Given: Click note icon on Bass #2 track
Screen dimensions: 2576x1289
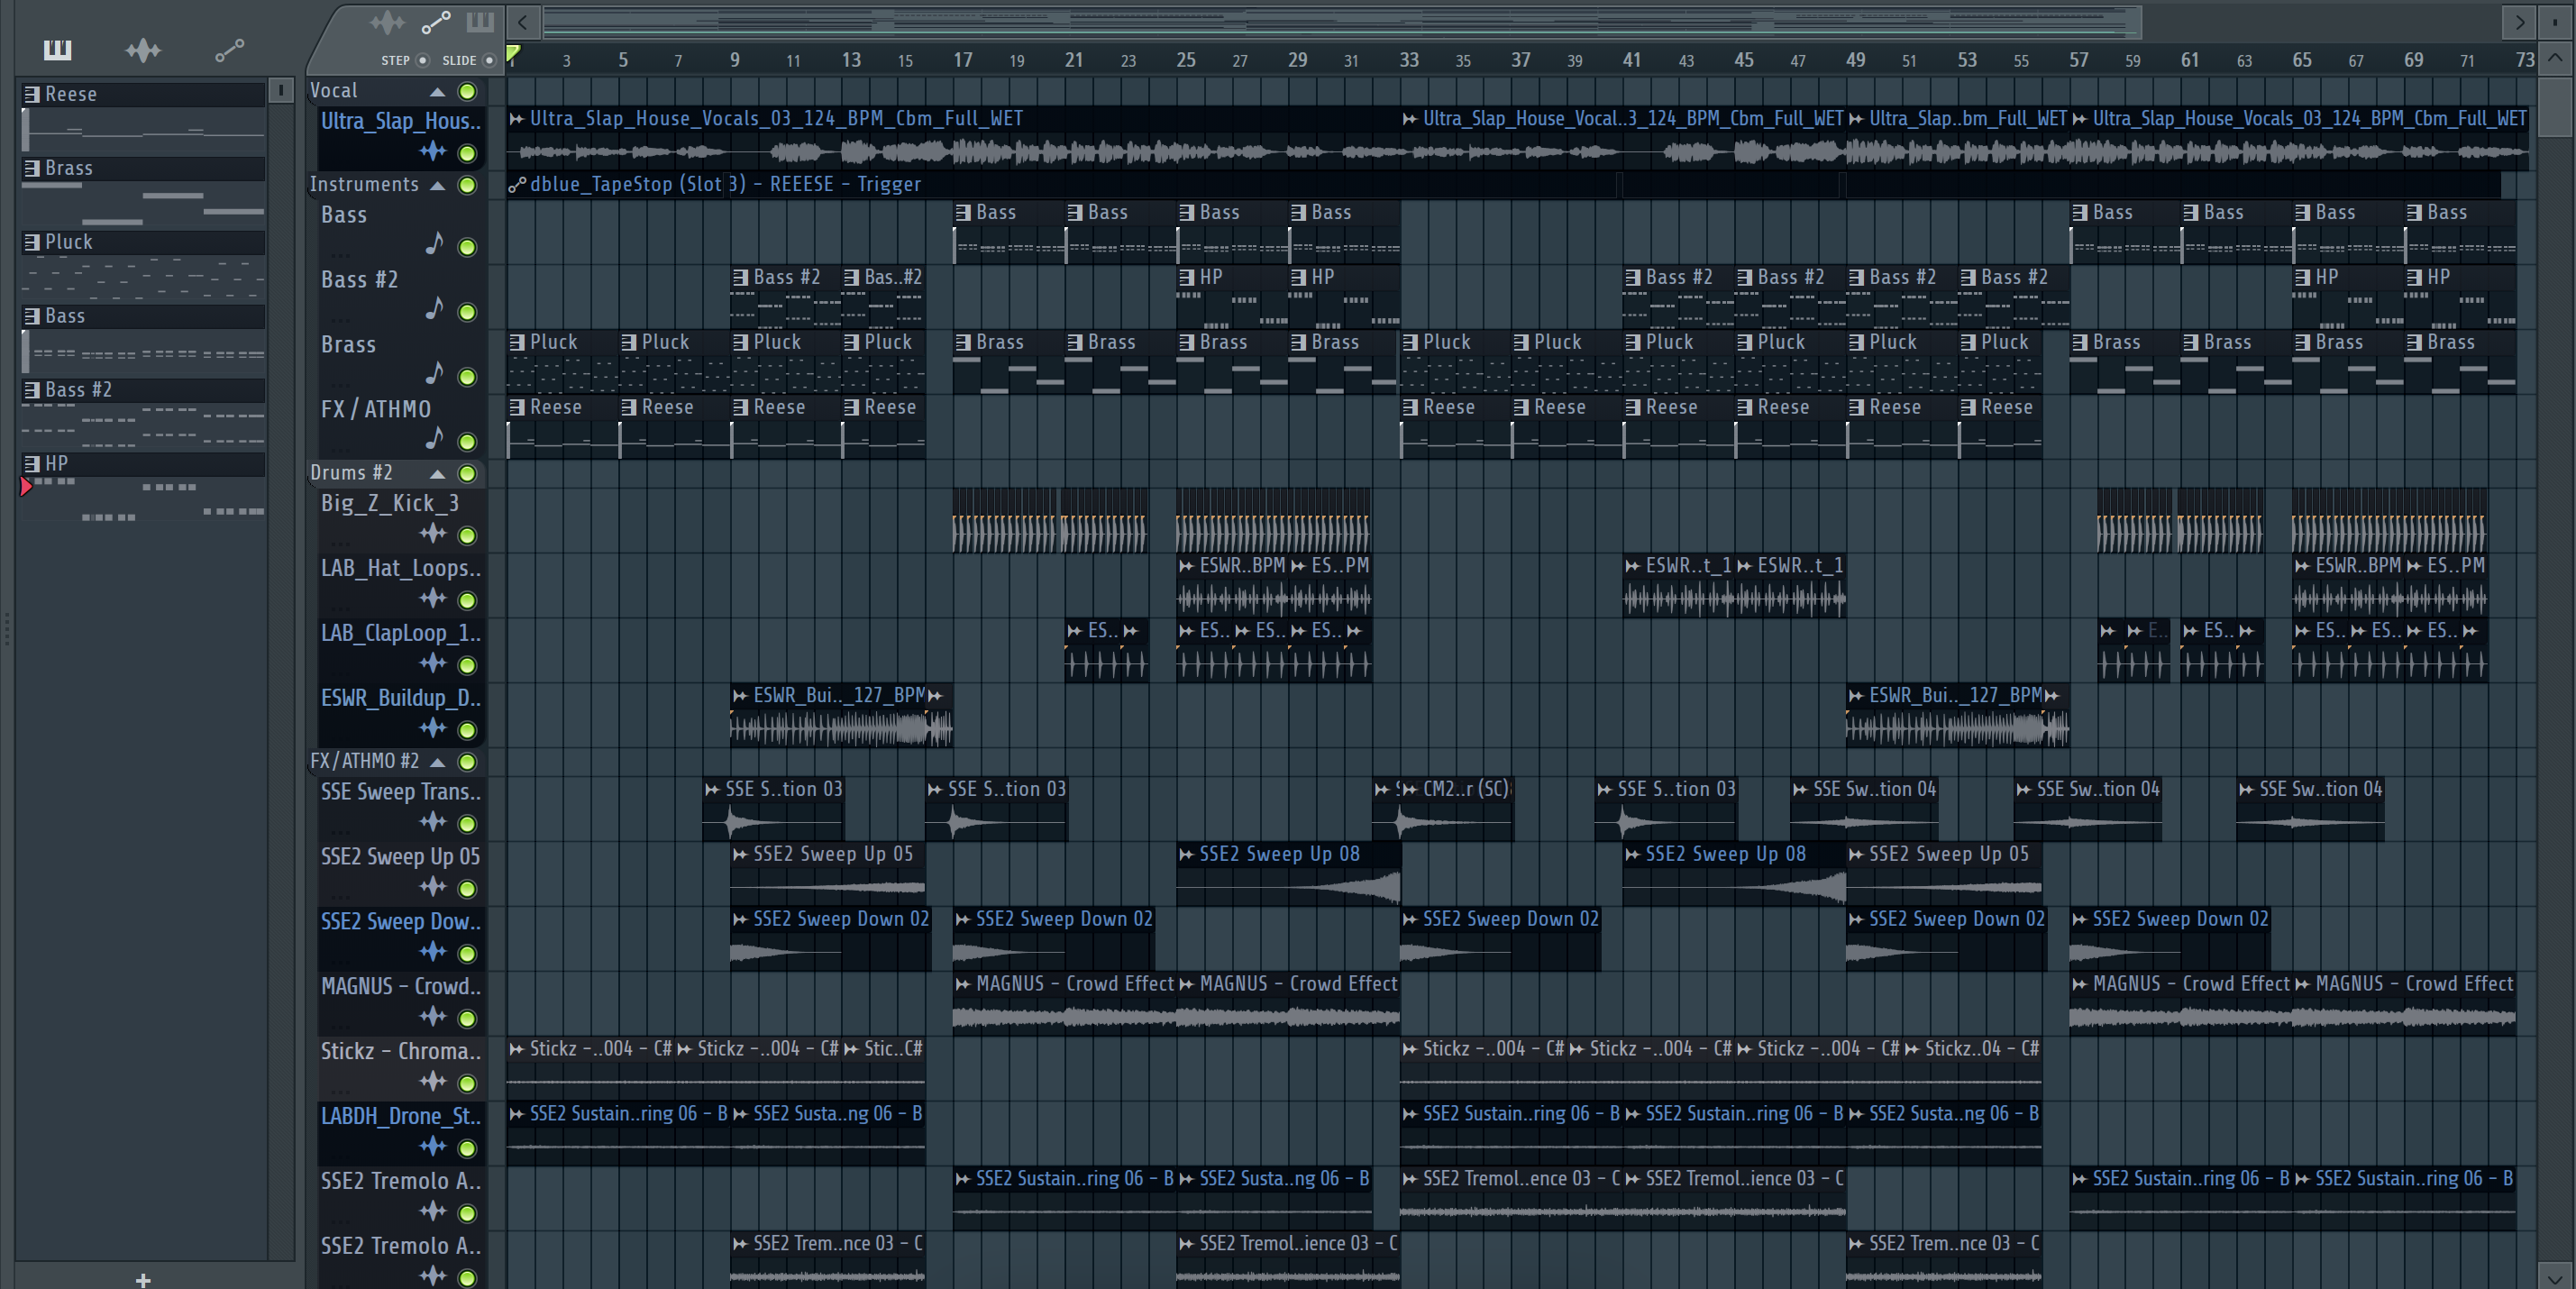Looking at the screenshot, I should point(434,310).
